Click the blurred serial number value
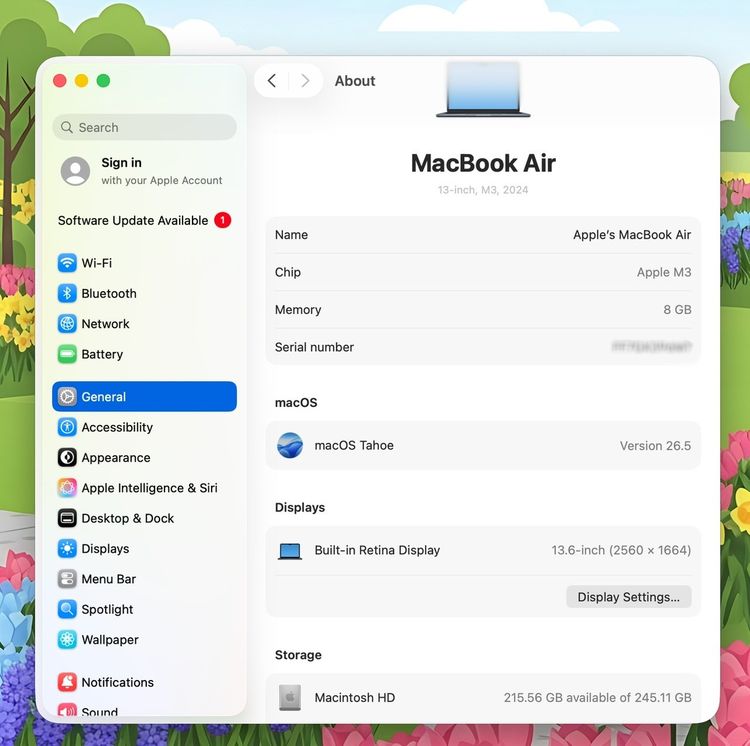Screen dimensions: 750x746 [x=651, y=347]
